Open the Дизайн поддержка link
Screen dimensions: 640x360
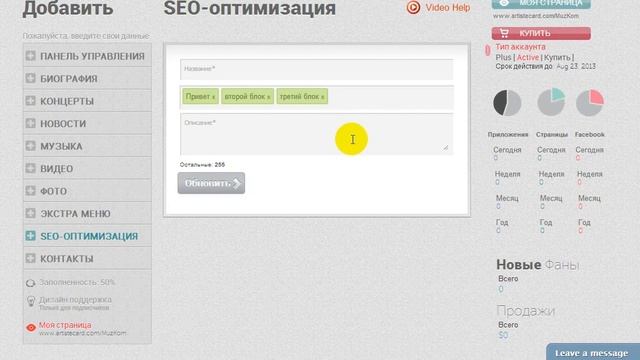coord(75,300)
